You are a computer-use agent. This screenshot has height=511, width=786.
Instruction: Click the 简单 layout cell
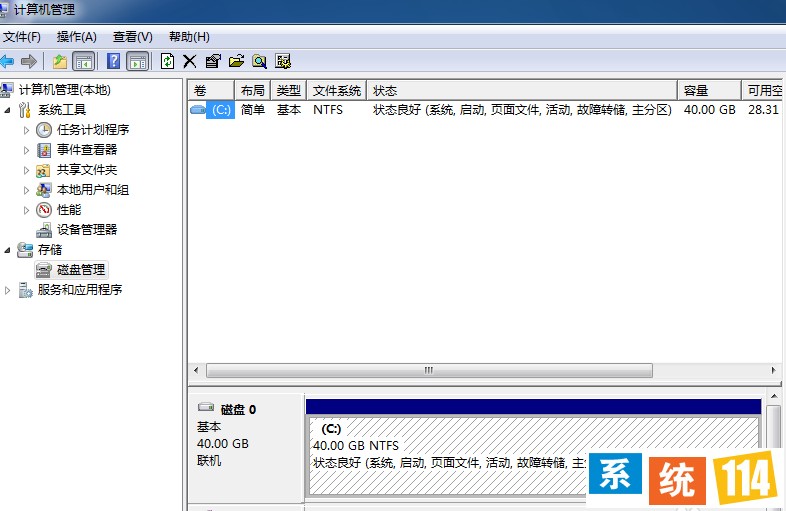coord(253,110)
